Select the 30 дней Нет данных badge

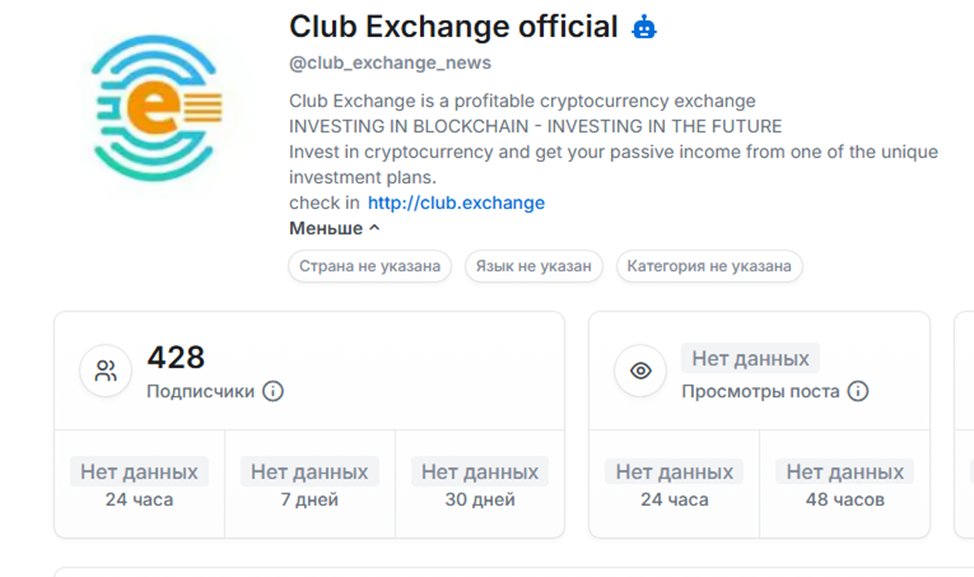[x=478, y=471]
